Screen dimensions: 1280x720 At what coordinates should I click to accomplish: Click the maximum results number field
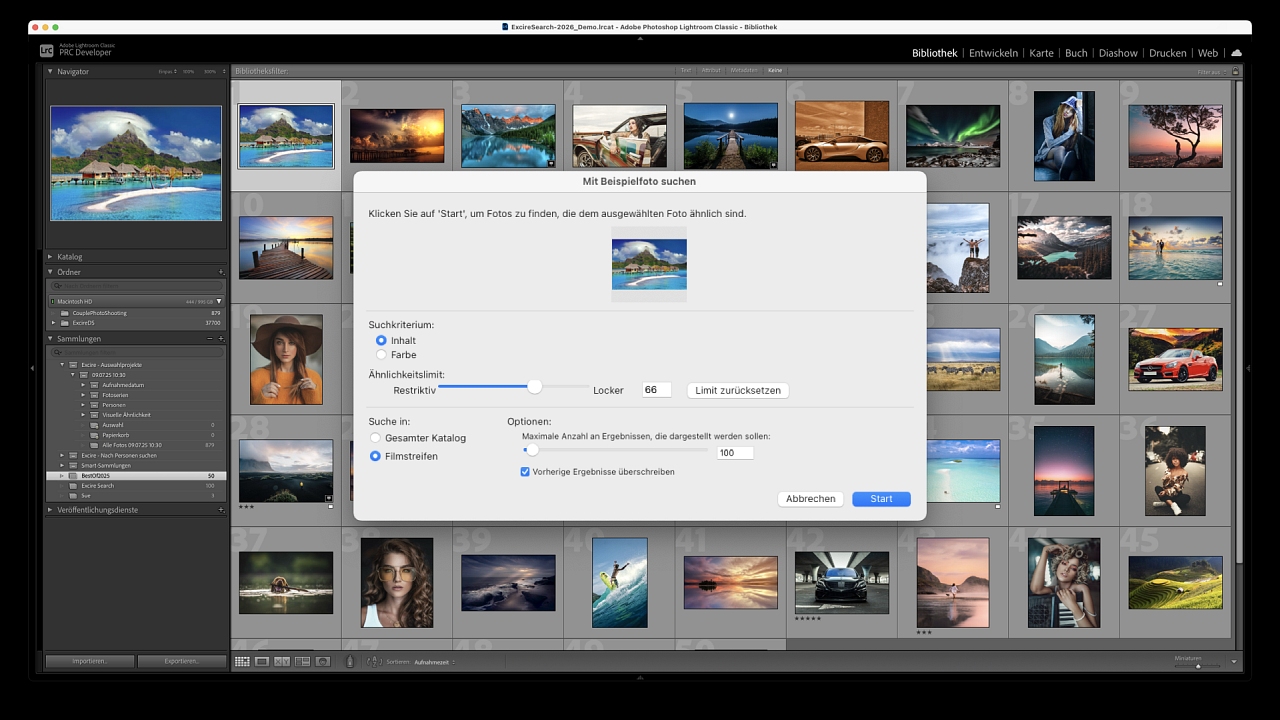click(735, 453)
